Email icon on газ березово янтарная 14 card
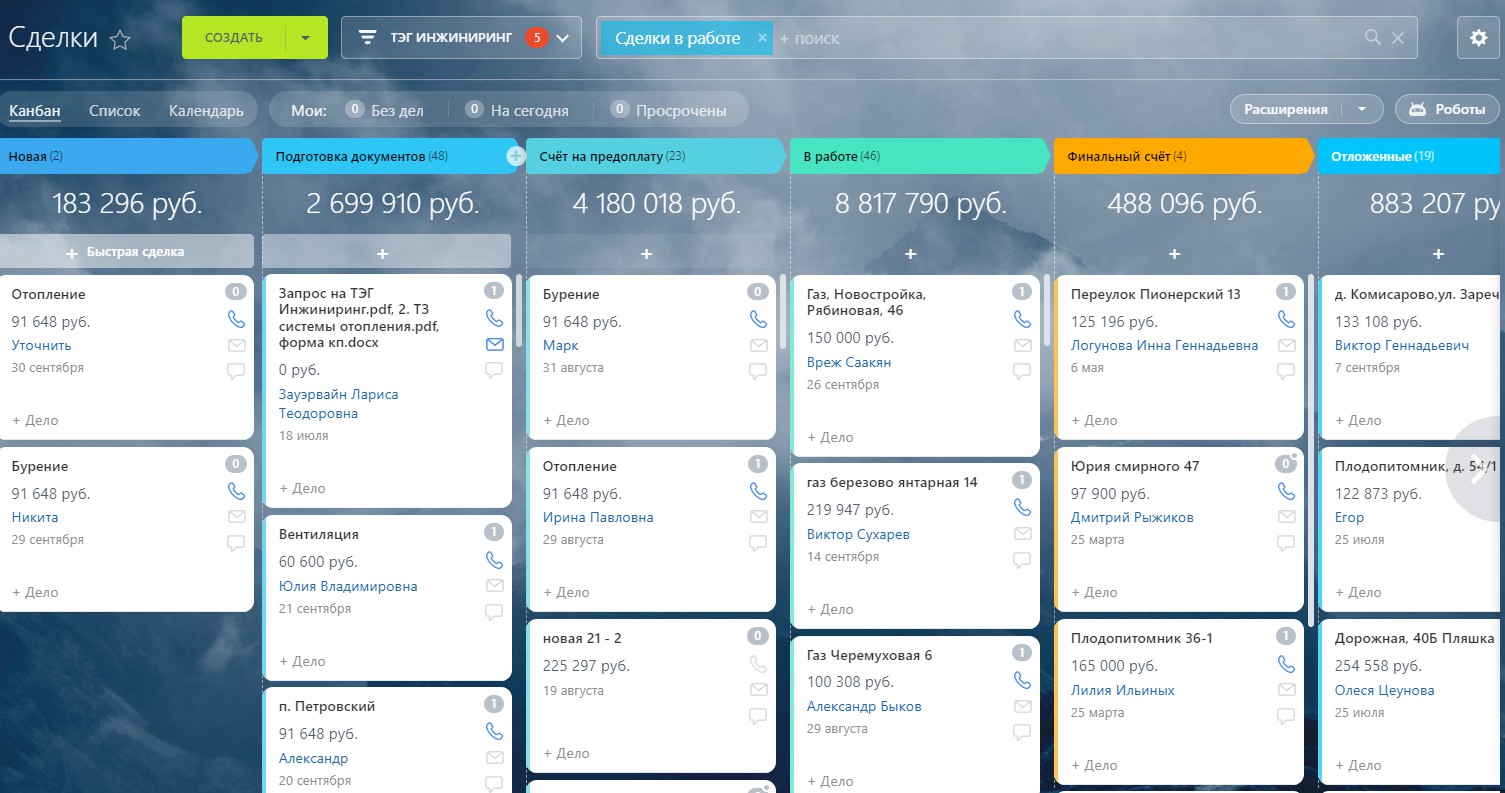 click(1022, 534)
